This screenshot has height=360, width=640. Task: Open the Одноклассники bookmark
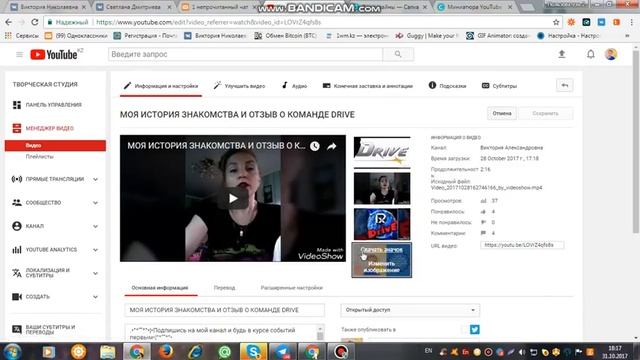[76, 36]
